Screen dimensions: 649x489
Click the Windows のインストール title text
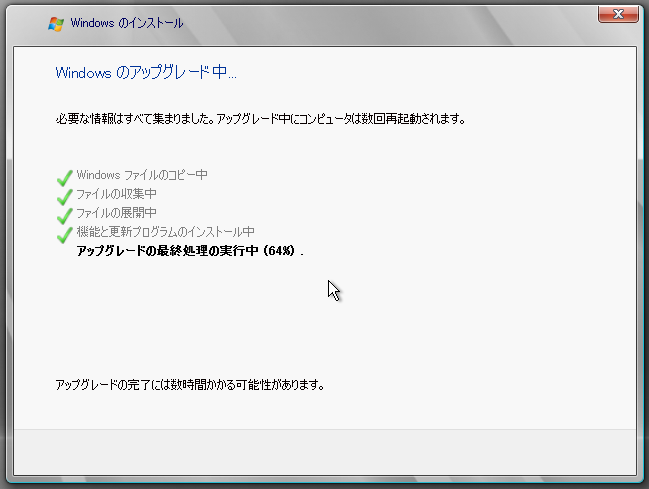(x=127, y=23)
